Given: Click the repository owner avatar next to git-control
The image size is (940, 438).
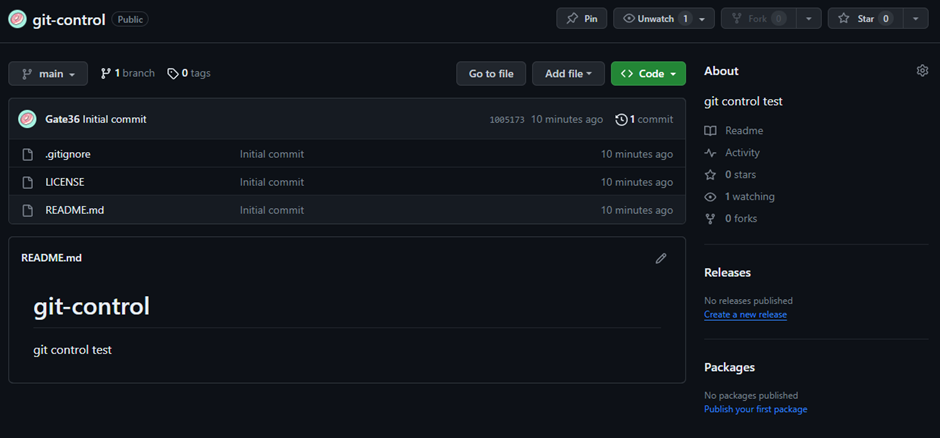Looking at the screenshot, I should [17, 19].
